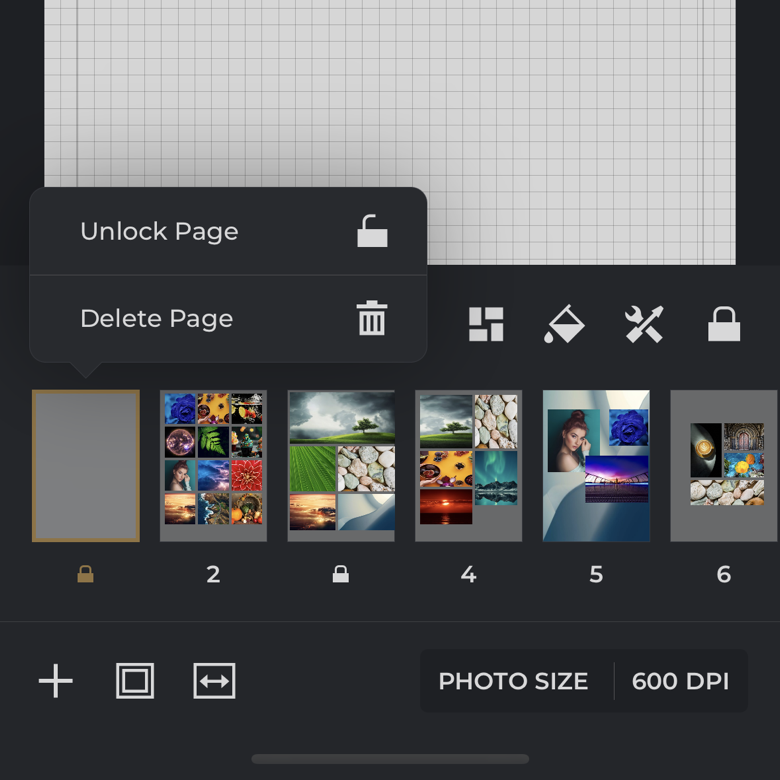The height and width of the screenshot is (780, 780).
Task: Select page 2 photo grid thumbnail
Action: coord(213,466)
